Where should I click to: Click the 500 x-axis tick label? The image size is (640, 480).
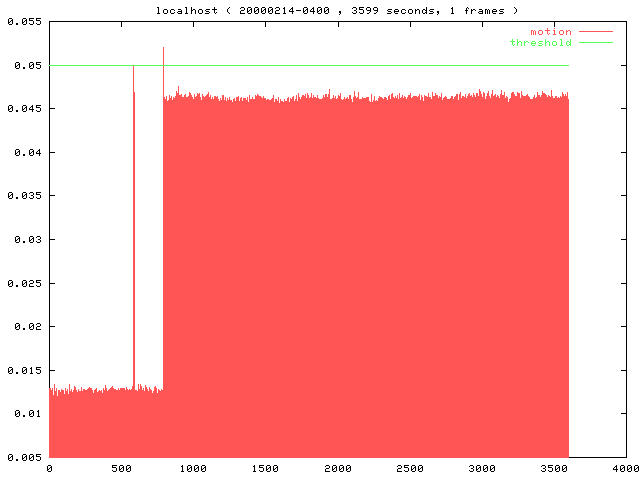121,468
